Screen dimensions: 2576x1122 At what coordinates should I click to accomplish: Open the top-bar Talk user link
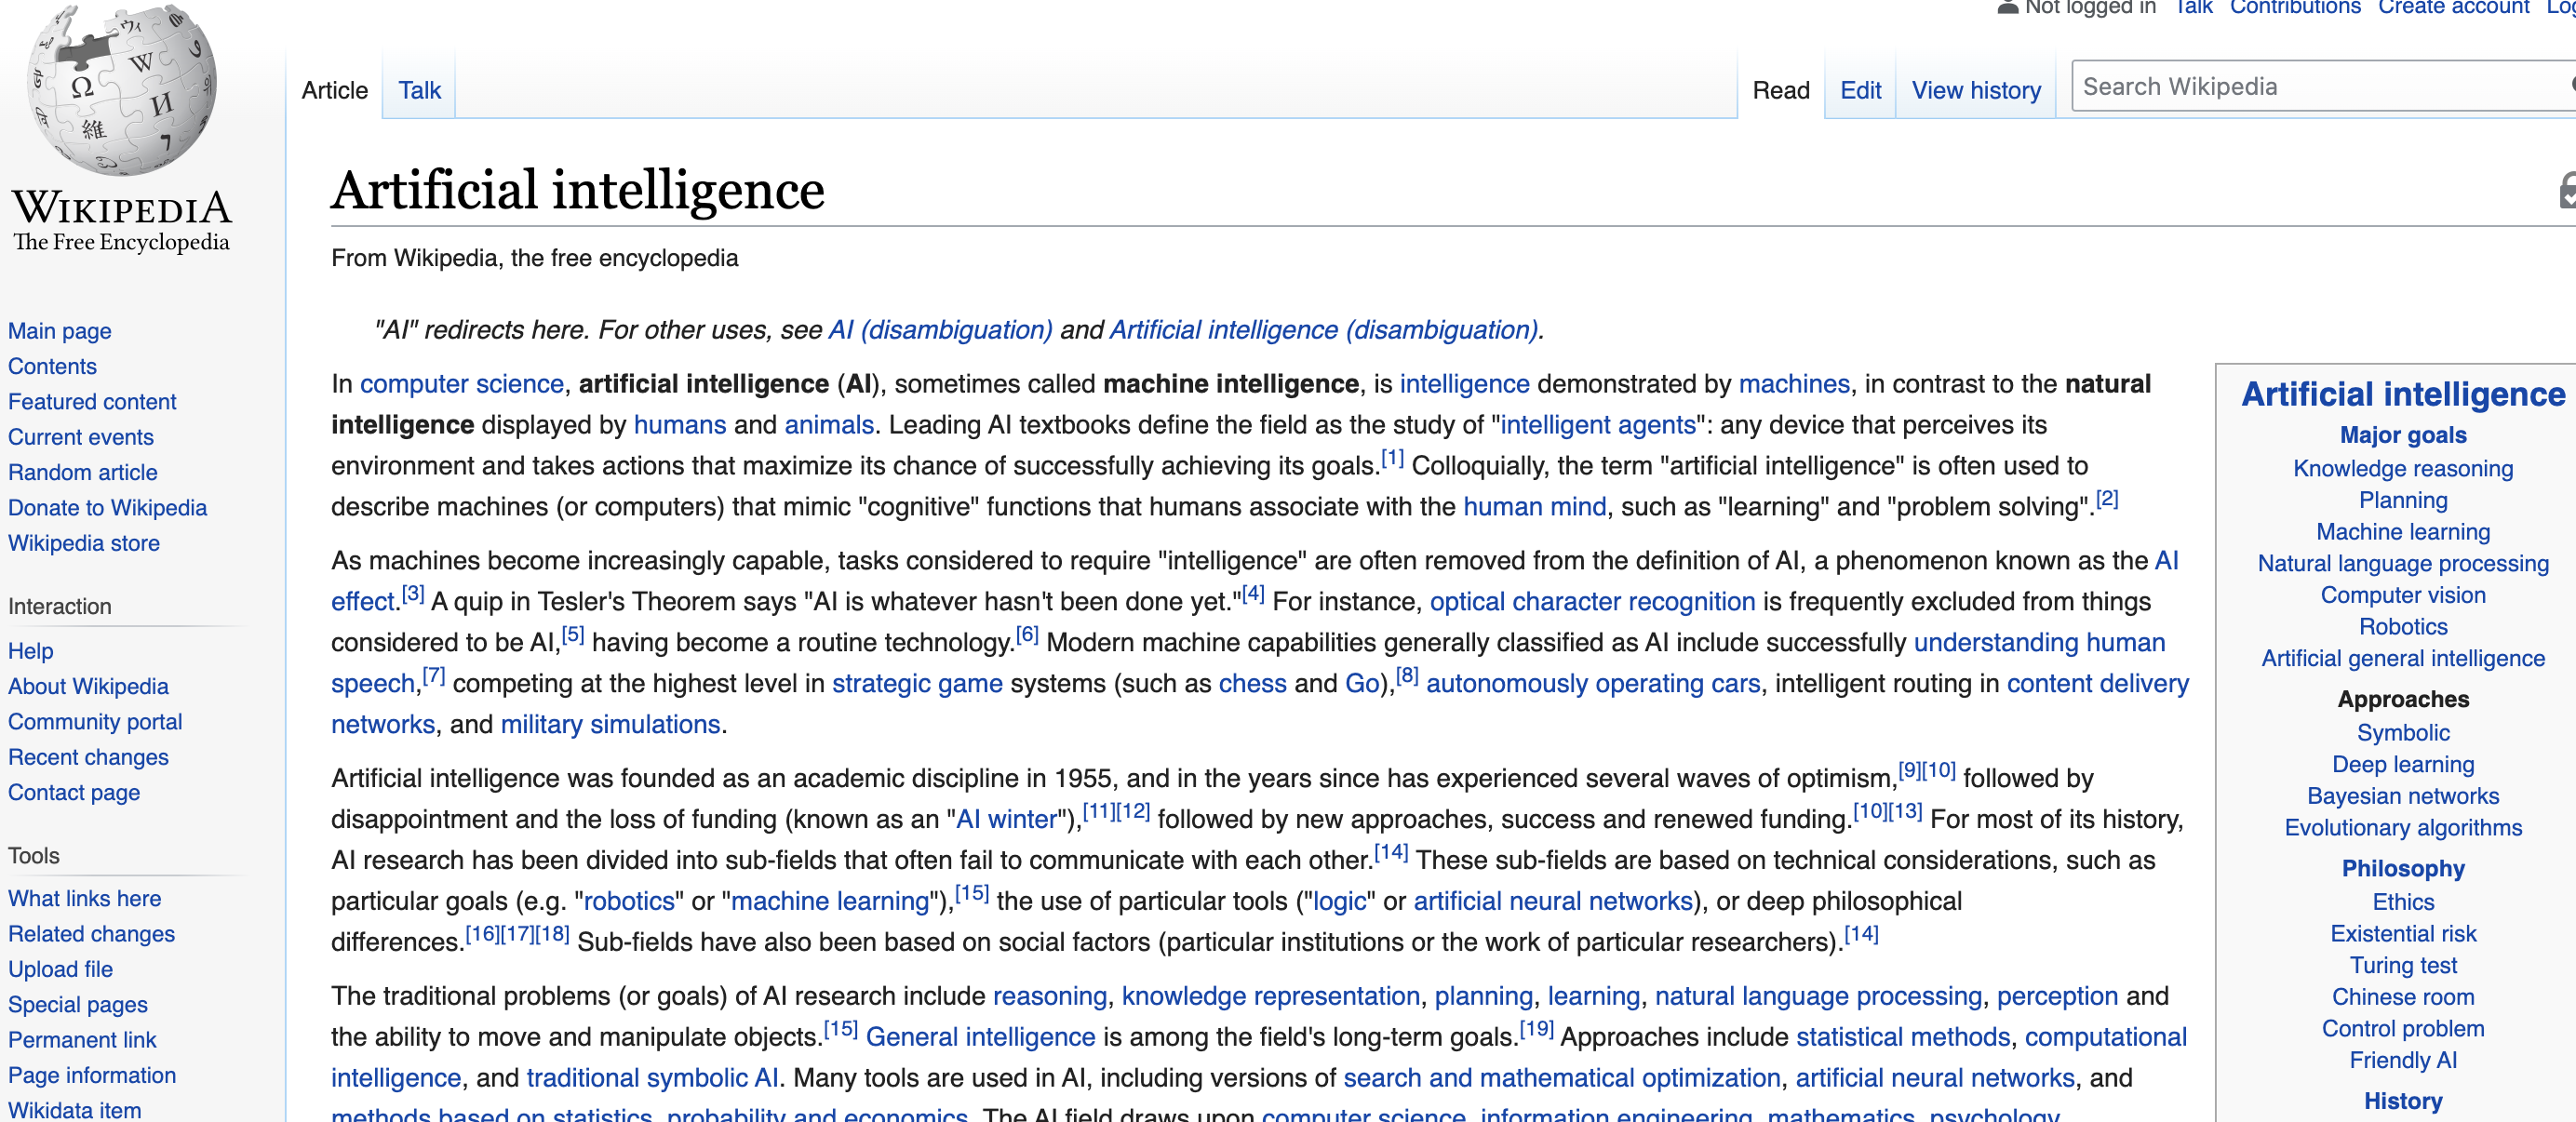click(2193, 7)
